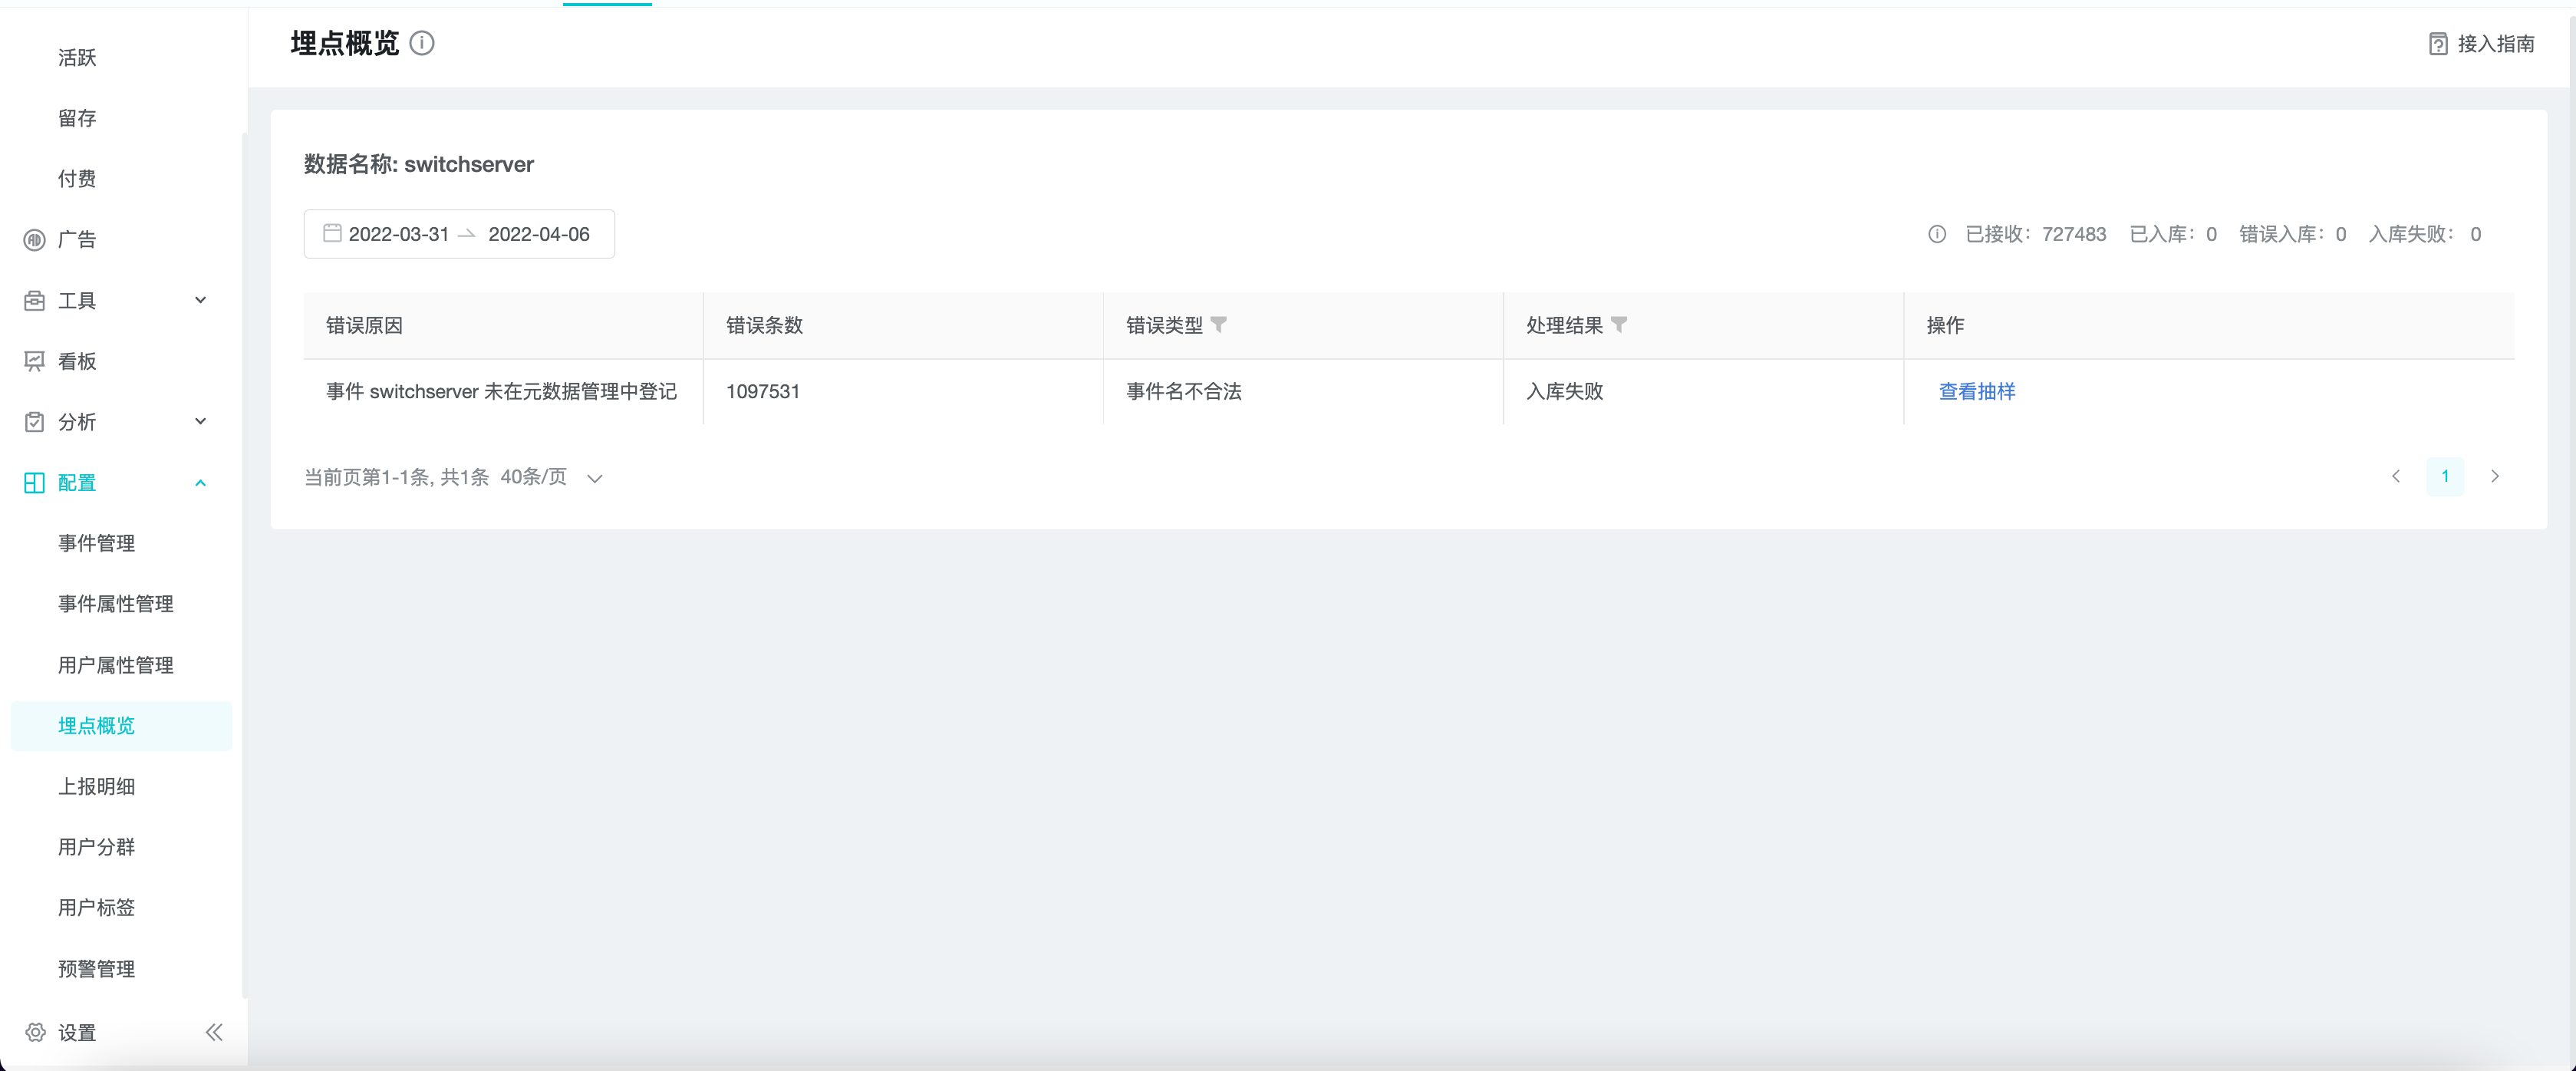
Task: Go to 事件管理 menu item
Action: point(96,543)
